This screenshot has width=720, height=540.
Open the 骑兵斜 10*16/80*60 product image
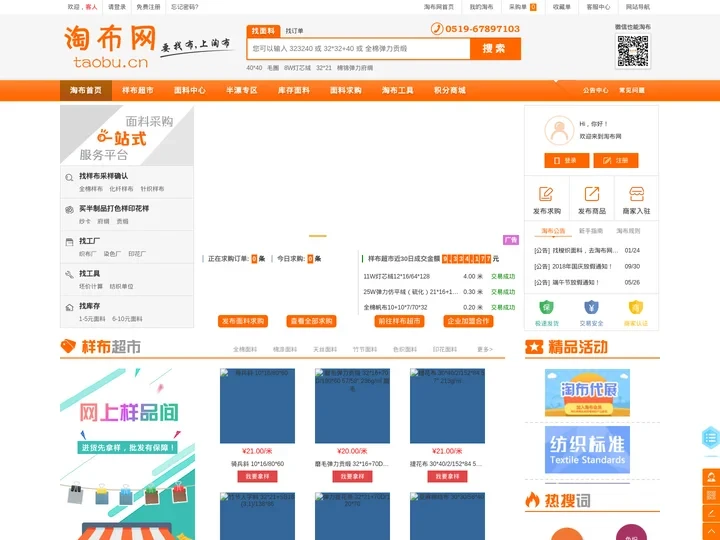pos(258,406)
